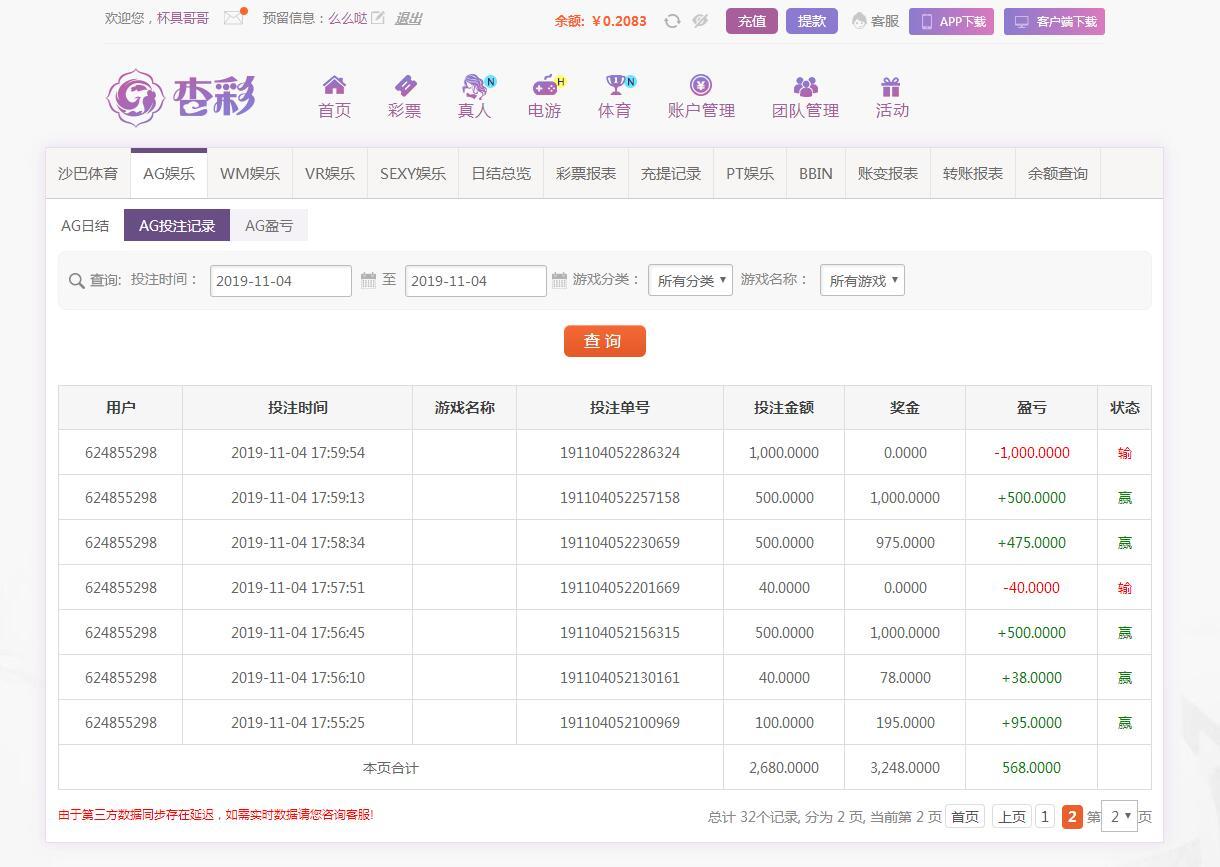
Task: Open 电游 gamepad icon
Action: pos(545,86)
